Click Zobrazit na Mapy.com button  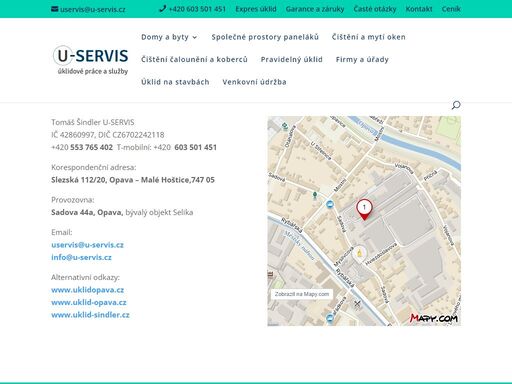(302, 294)
